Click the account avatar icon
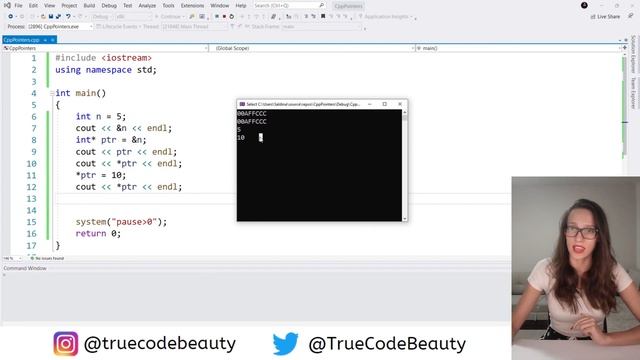This screenshot has height=360, width=640. (x=584, y=5)
